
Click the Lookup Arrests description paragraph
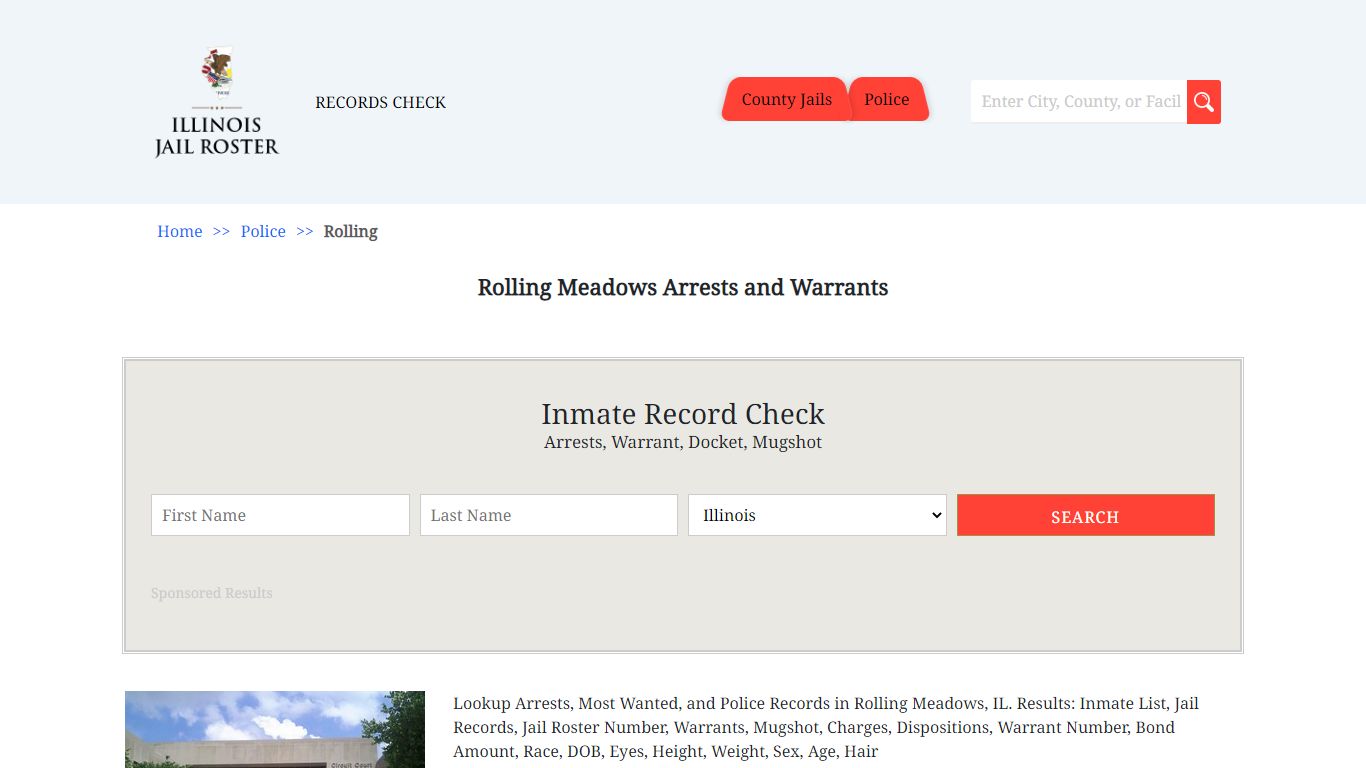tap(826, 727)
